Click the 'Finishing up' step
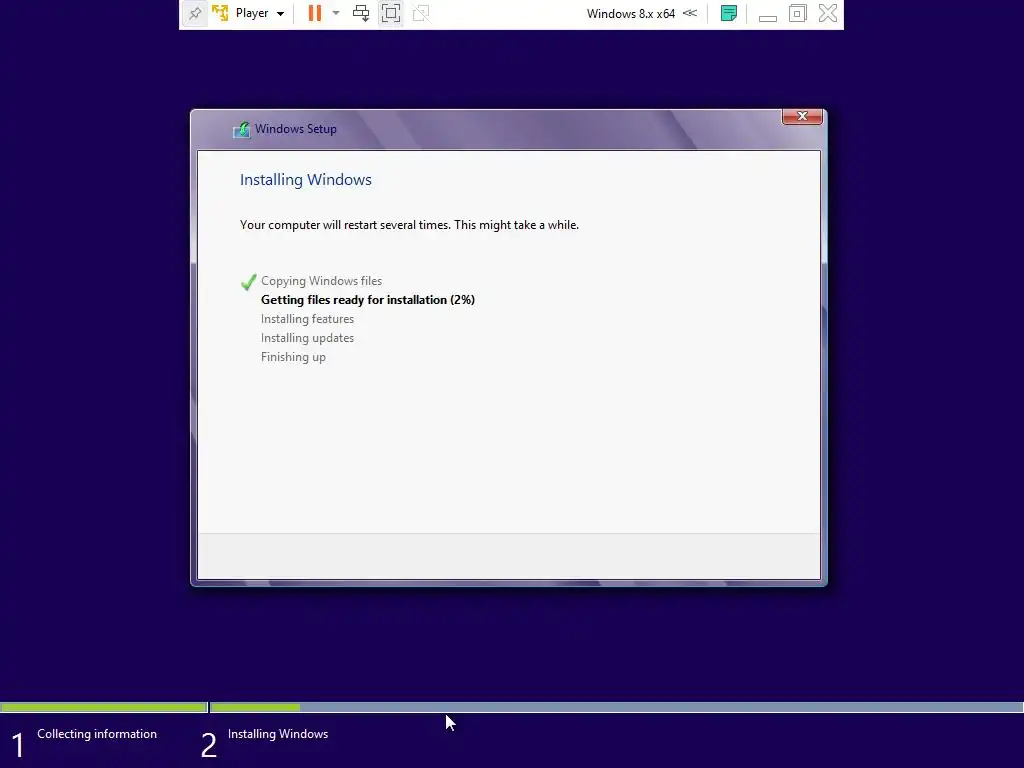Screen dimensions: 1024x768 coord(293,357)
